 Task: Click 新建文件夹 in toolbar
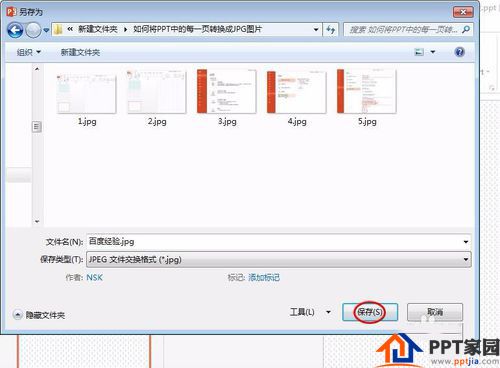coord(80,52)
